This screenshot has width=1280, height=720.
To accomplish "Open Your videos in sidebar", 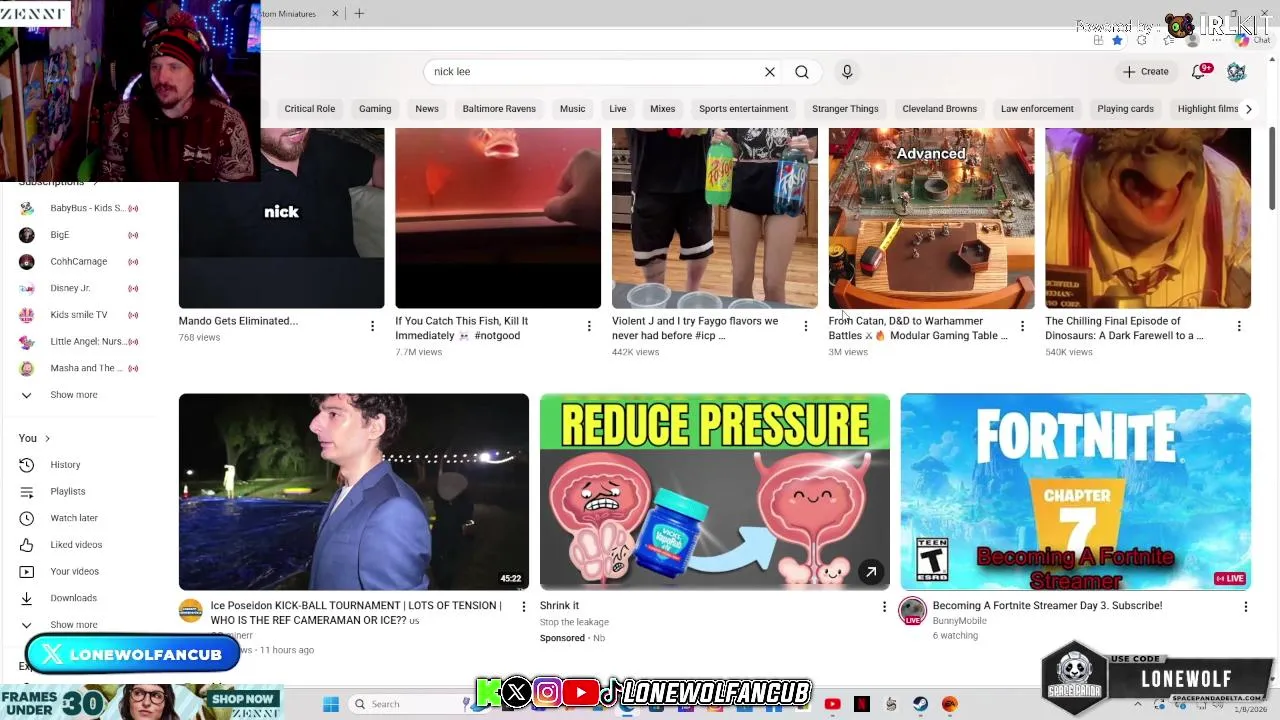I will [x=80, y=572].
